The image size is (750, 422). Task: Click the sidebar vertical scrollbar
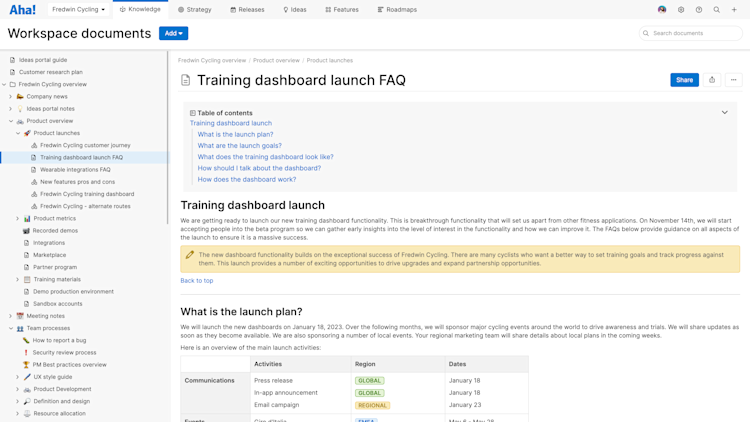click(x=167, y=138)
